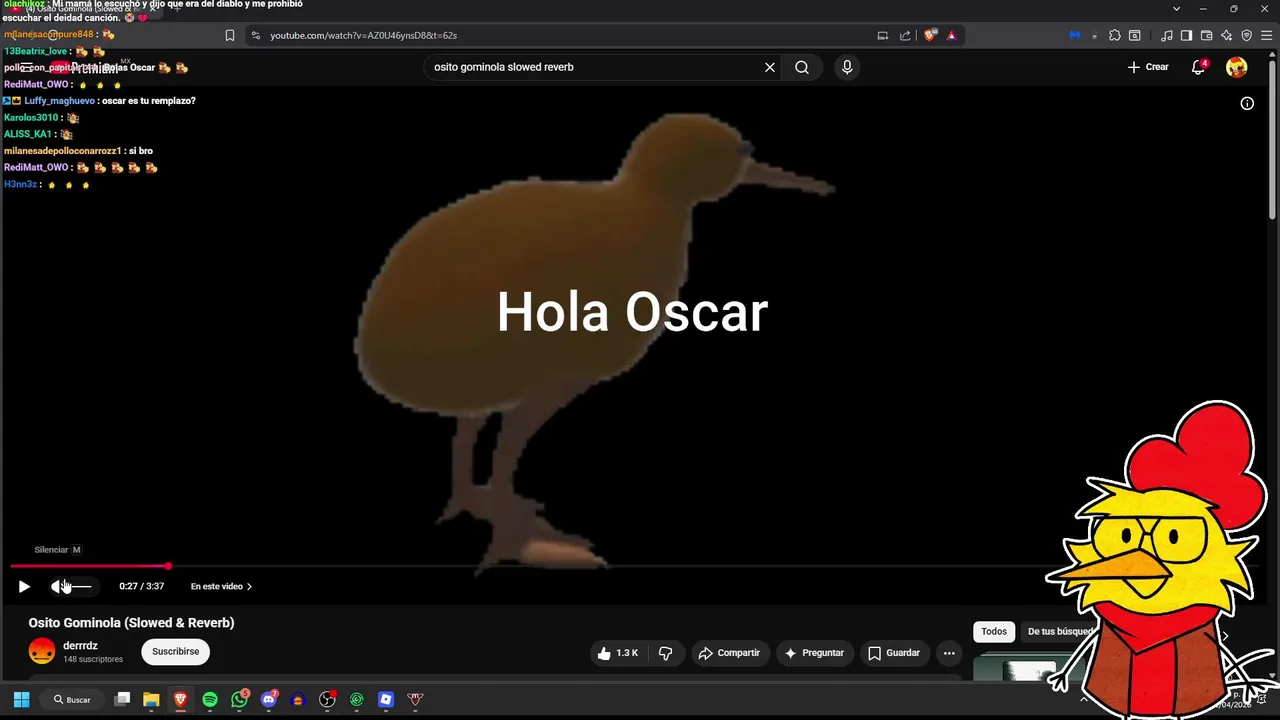The image size is (1280, 720).
Task: Open OBS Studio from the taskbar
Action: (327, 699)
